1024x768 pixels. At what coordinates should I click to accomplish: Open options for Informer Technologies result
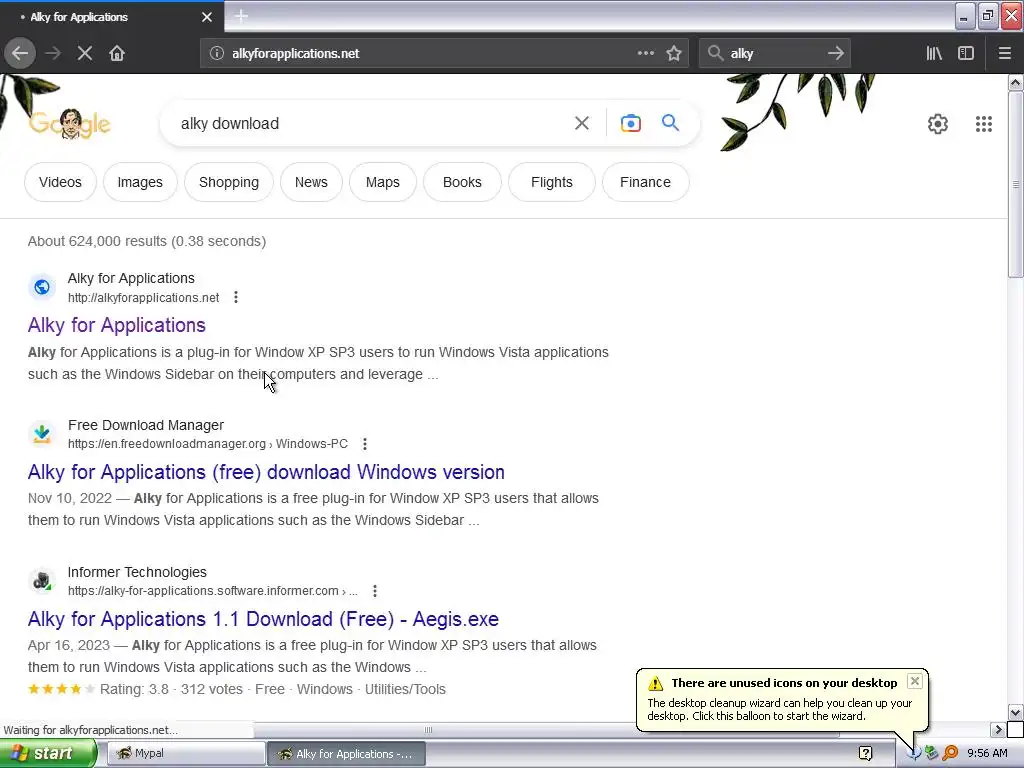(x=374, y=591)
